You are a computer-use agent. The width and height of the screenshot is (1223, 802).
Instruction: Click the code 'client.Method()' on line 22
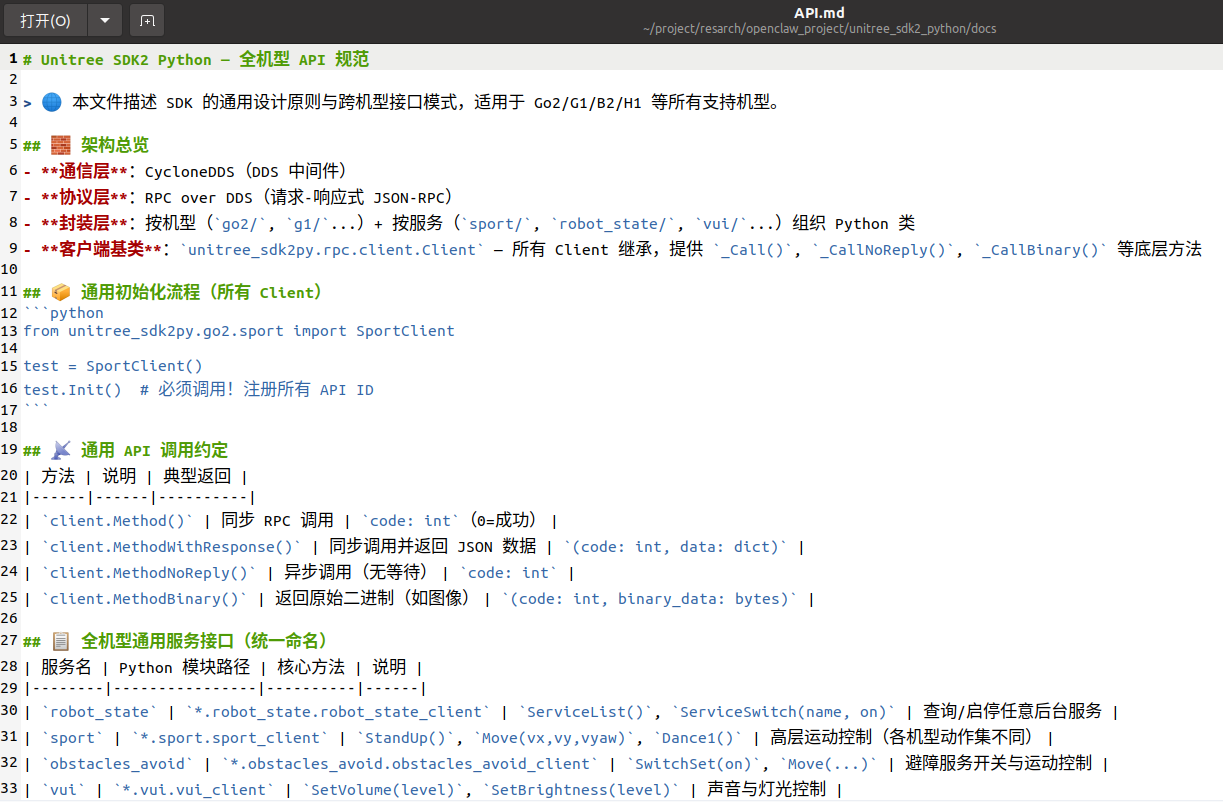(x=117, y=521)
